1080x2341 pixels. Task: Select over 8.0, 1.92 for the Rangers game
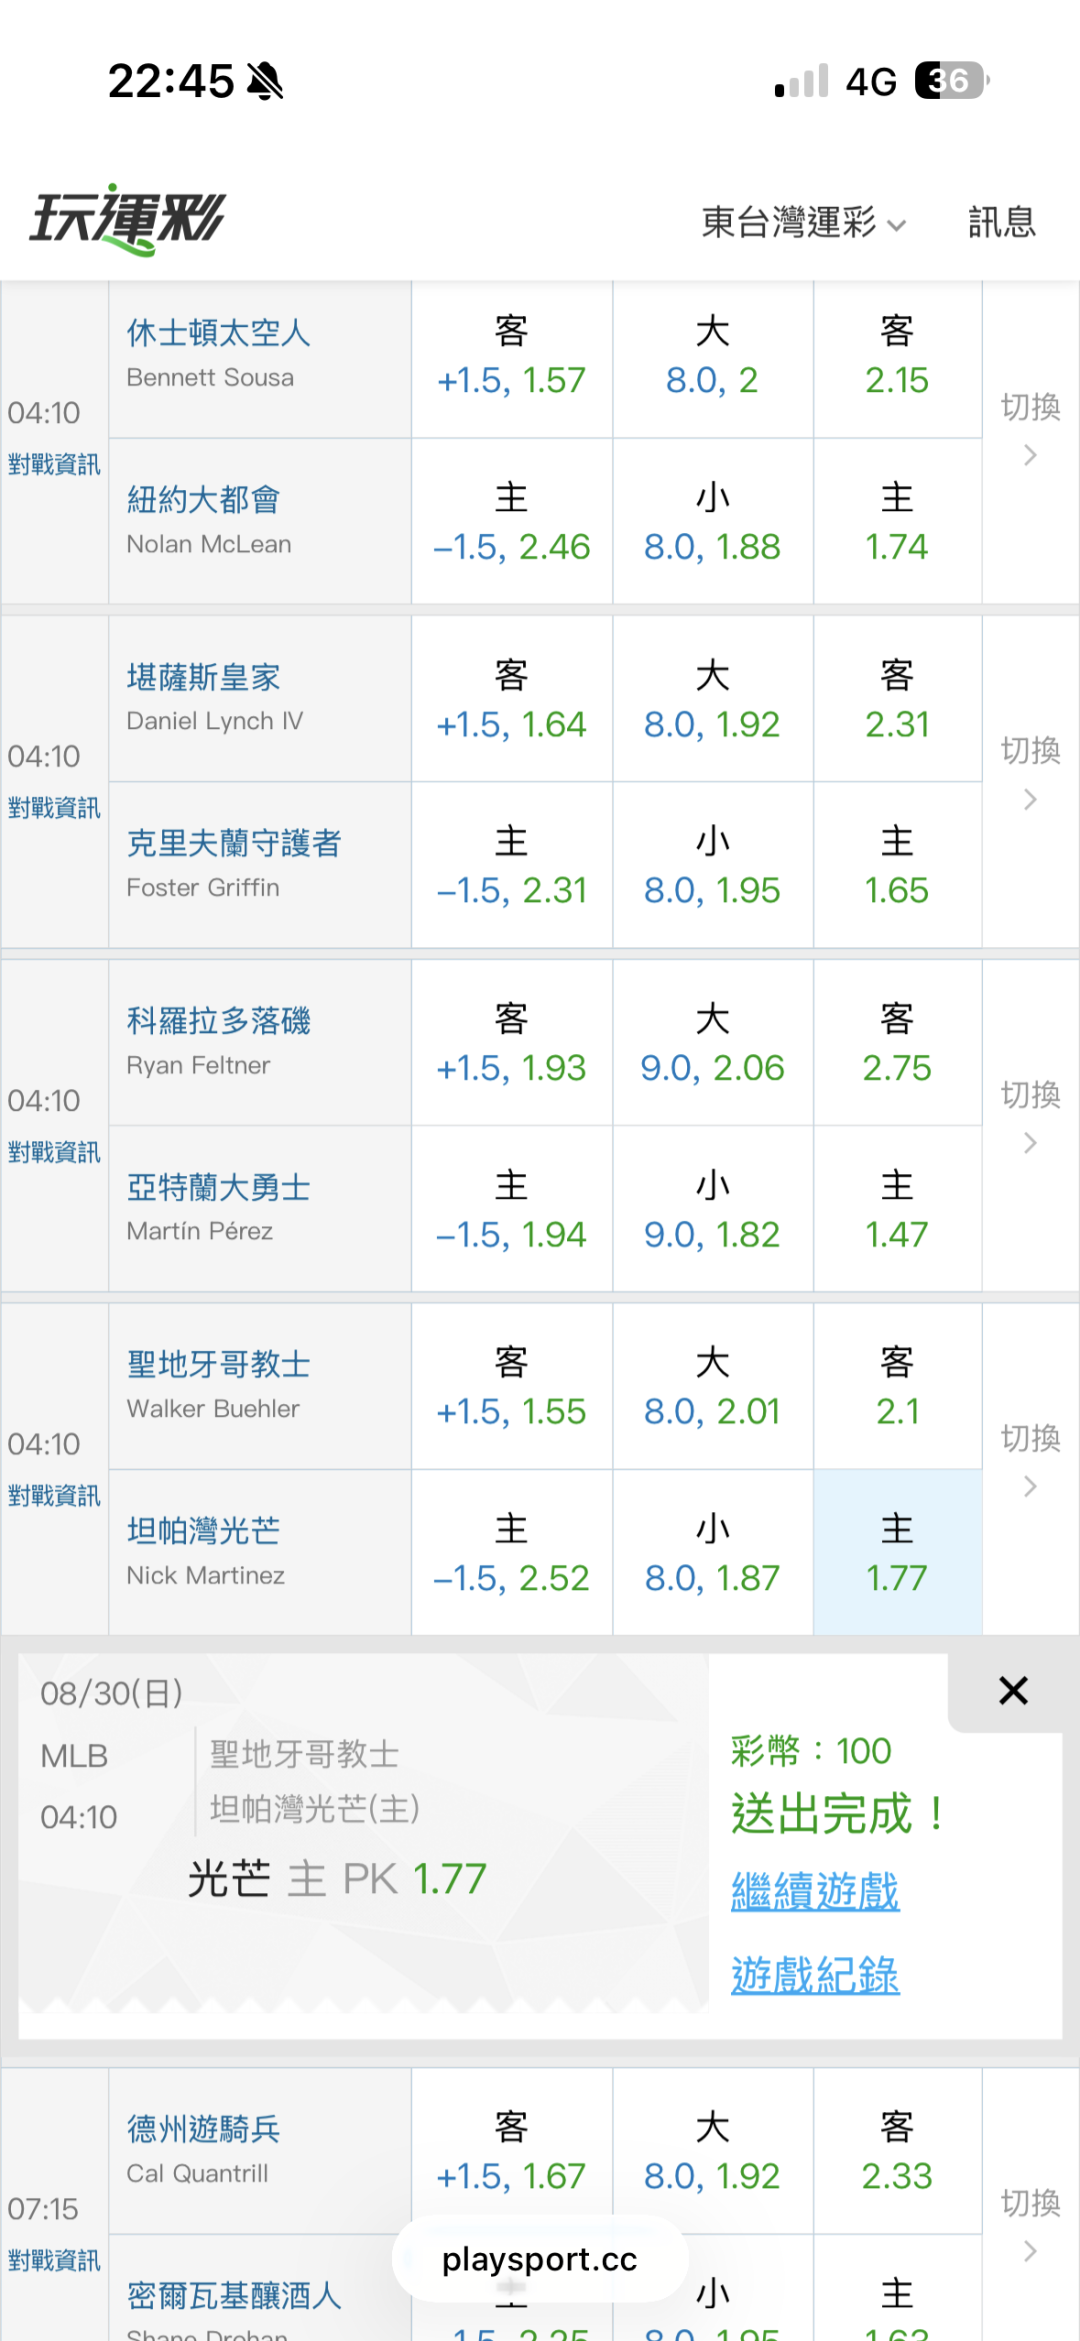click(713, 2151)
